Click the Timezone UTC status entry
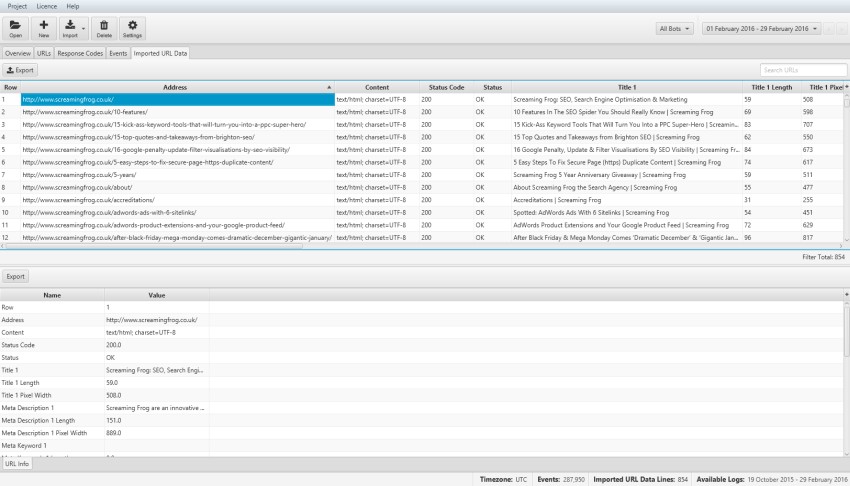The image size is (850, 486). (503, 479)
